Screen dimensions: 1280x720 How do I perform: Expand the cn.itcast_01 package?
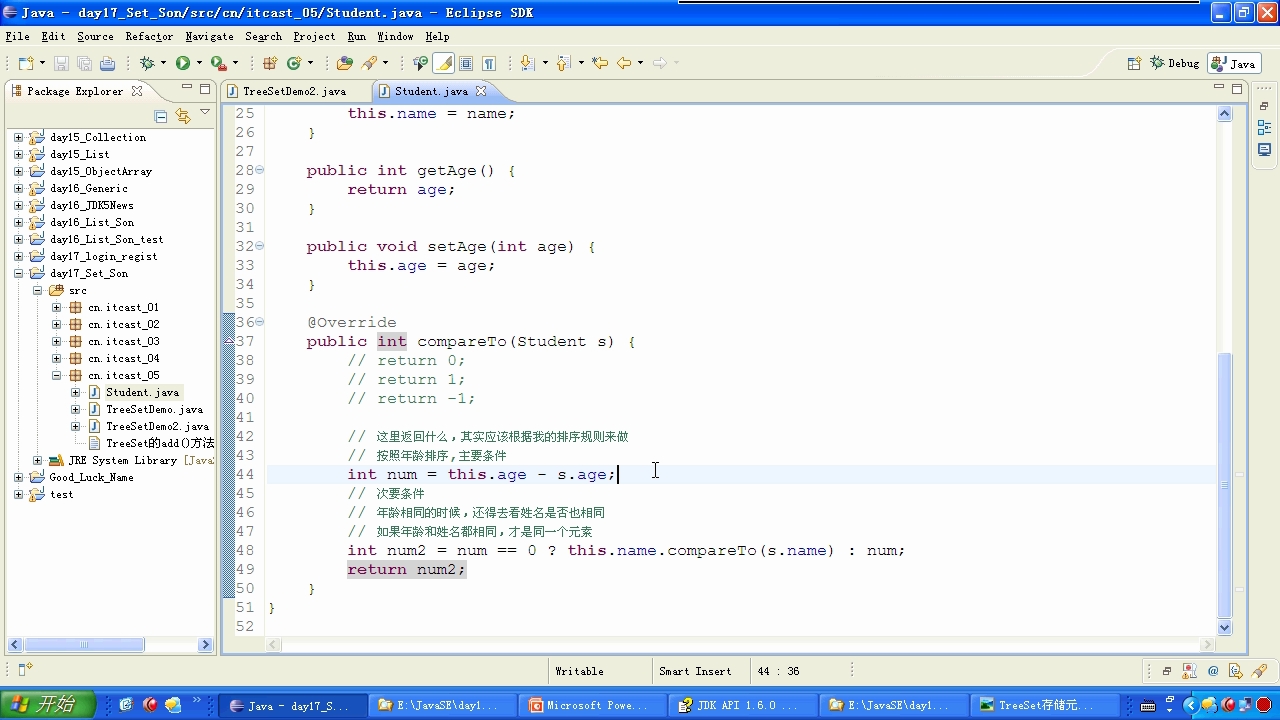pos(56,307)
